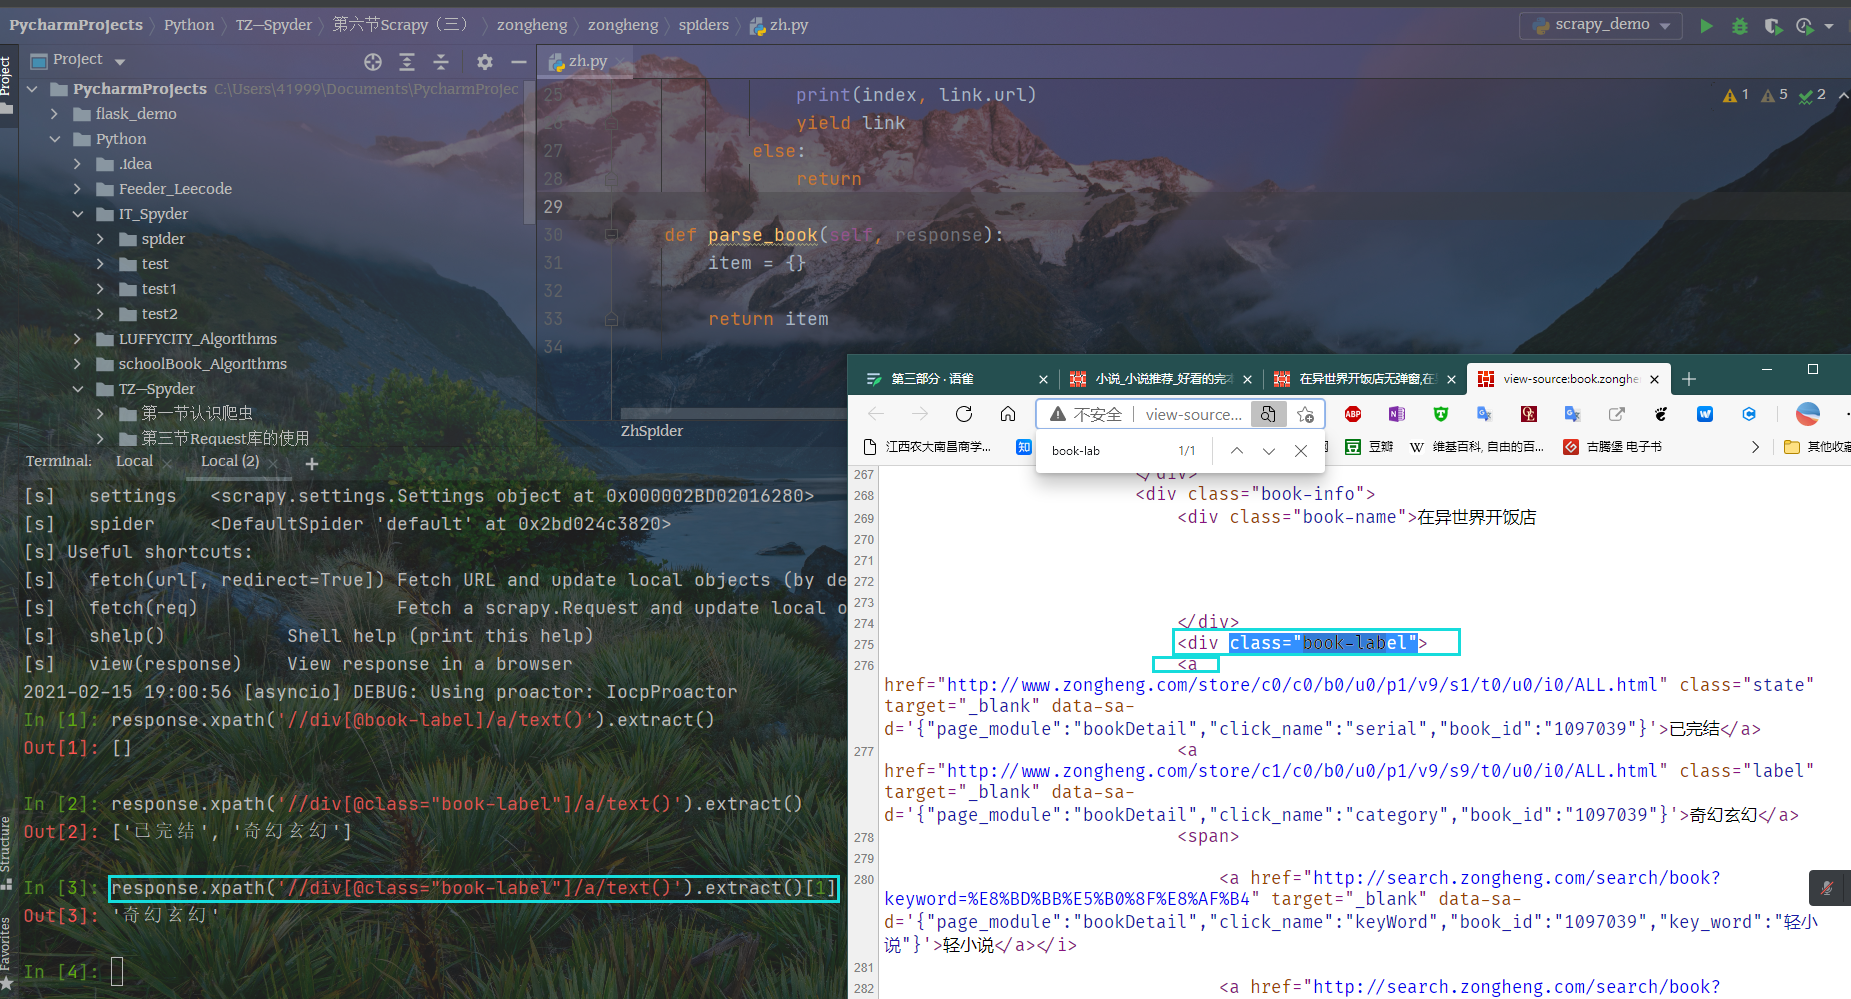This screenshot has width=1851, height=999.
Task: Jump to previous find result in browser
Action: [x=1237, y=451]
